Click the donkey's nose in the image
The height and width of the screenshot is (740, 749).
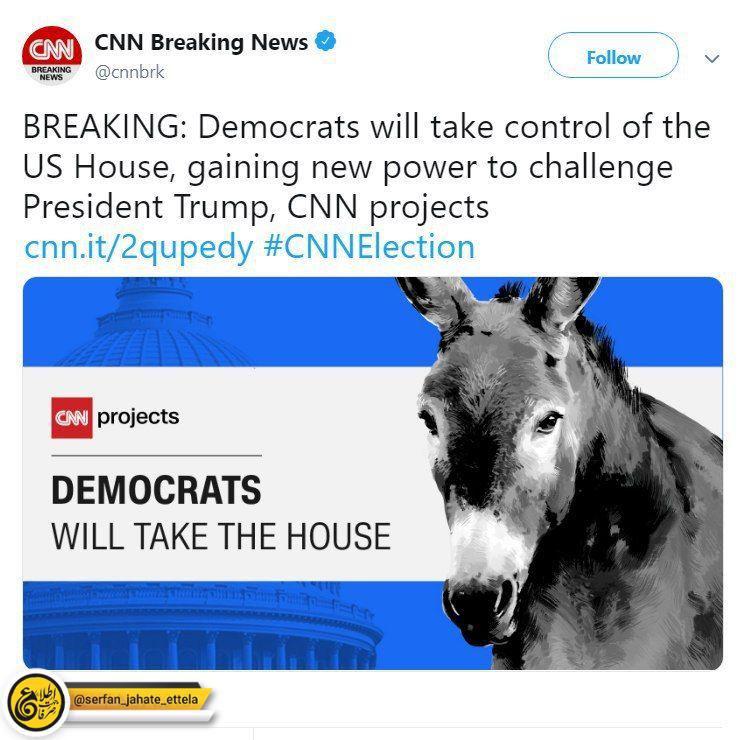pyautogui.click(x=480, y=604)
